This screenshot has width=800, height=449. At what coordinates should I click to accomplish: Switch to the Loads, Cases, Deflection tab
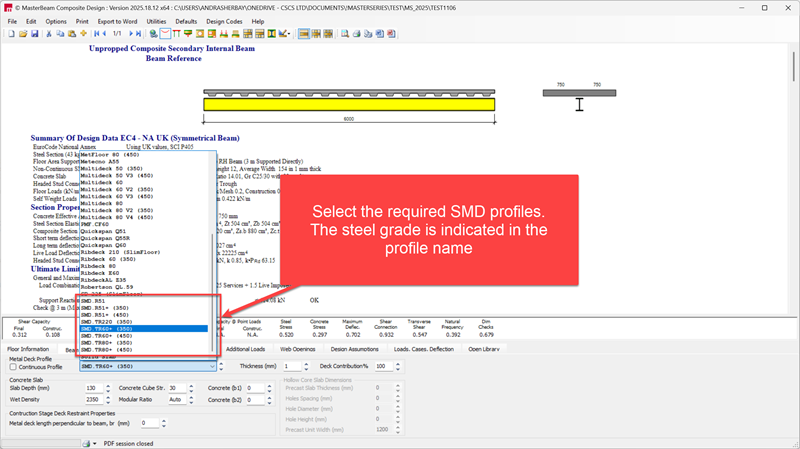point(423,349)
